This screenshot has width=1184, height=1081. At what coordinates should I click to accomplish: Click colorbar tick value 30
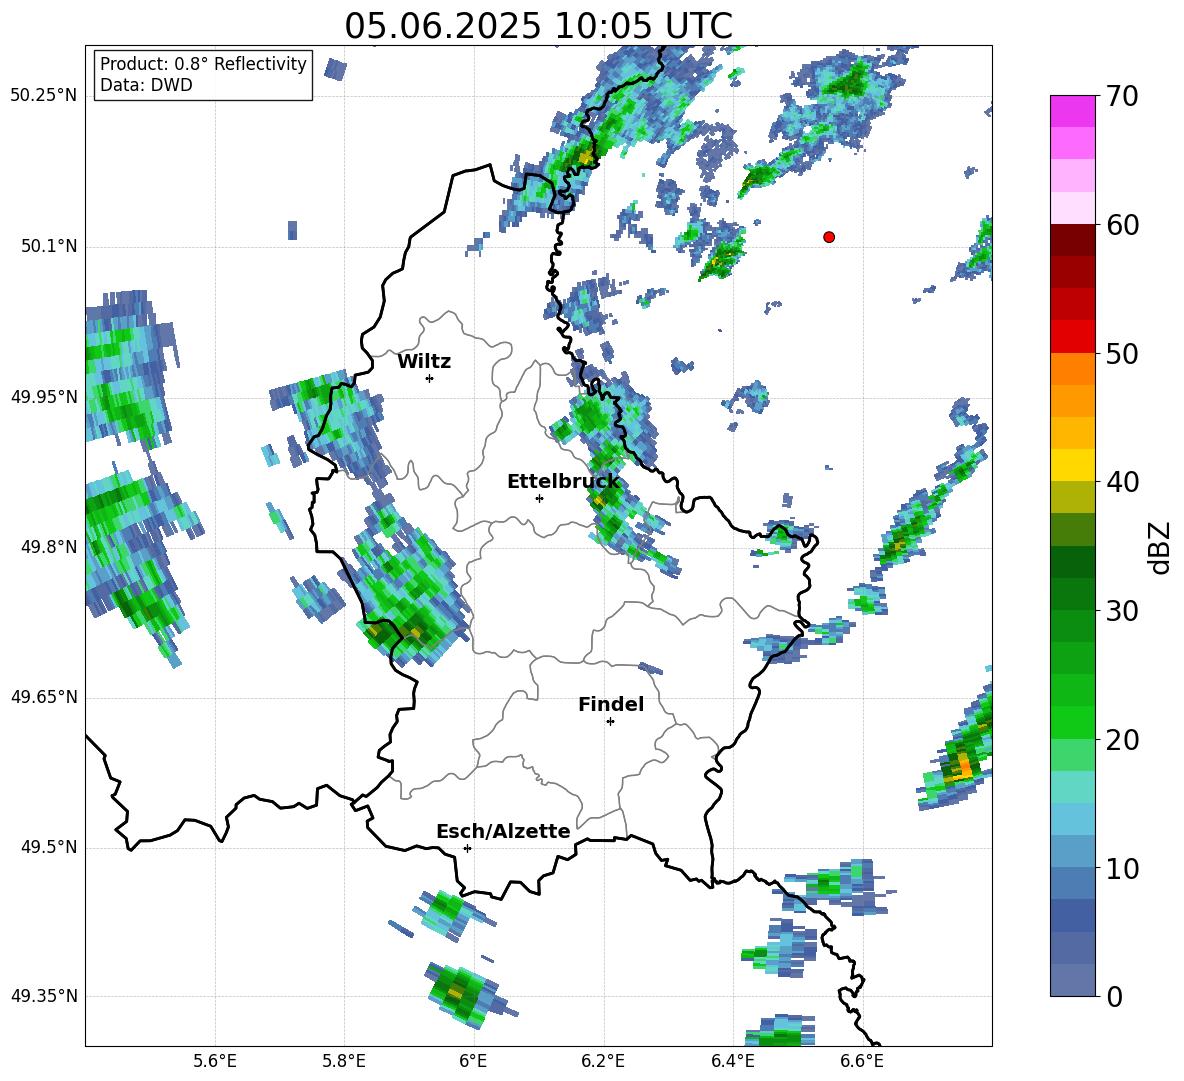tap(1122, 610)
